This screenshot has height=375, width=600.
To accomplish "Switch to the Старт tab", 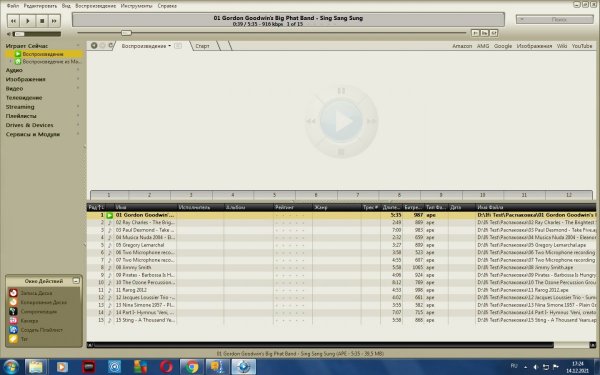I will click(202, 46).
